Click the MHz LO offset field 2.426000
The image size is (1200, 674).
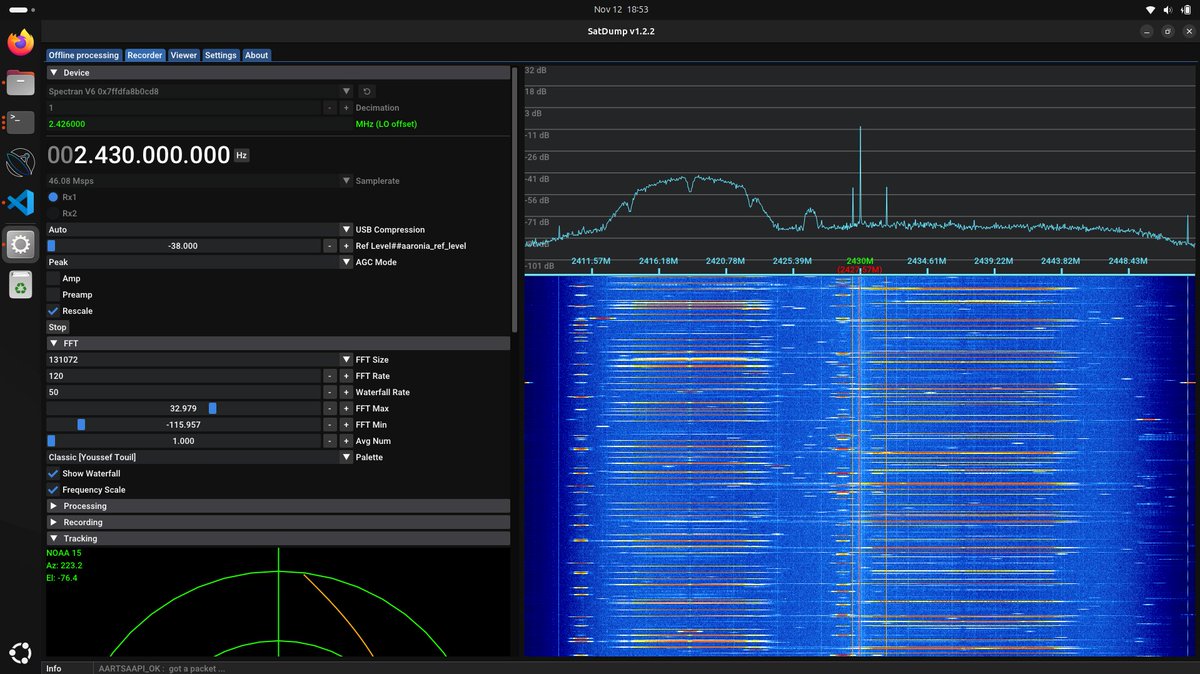point(200,124)
